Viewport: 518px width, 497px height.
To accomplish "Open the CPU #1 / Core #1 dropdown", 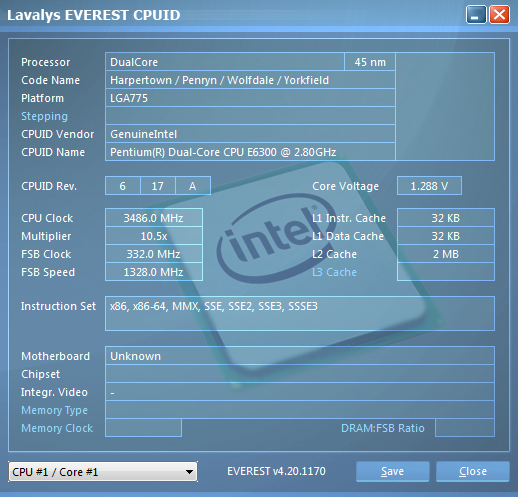I will click(x=103, y=472).
